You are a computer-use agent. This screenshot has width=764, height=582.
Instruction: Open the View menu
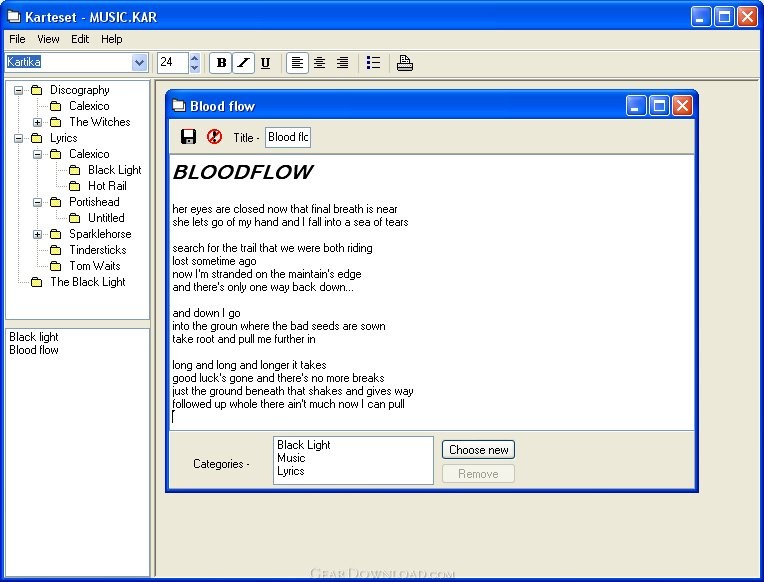coord(48,39)
